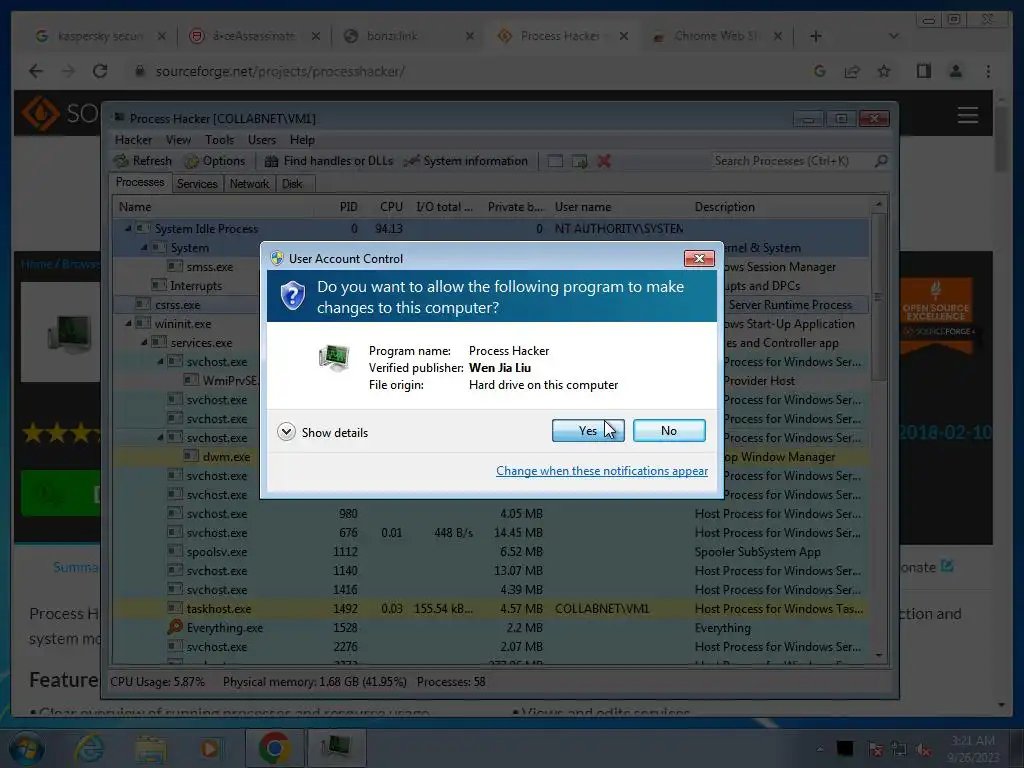Open the Windows Start menu
The image size is (1024, 768).
click(x=26, y=748)
